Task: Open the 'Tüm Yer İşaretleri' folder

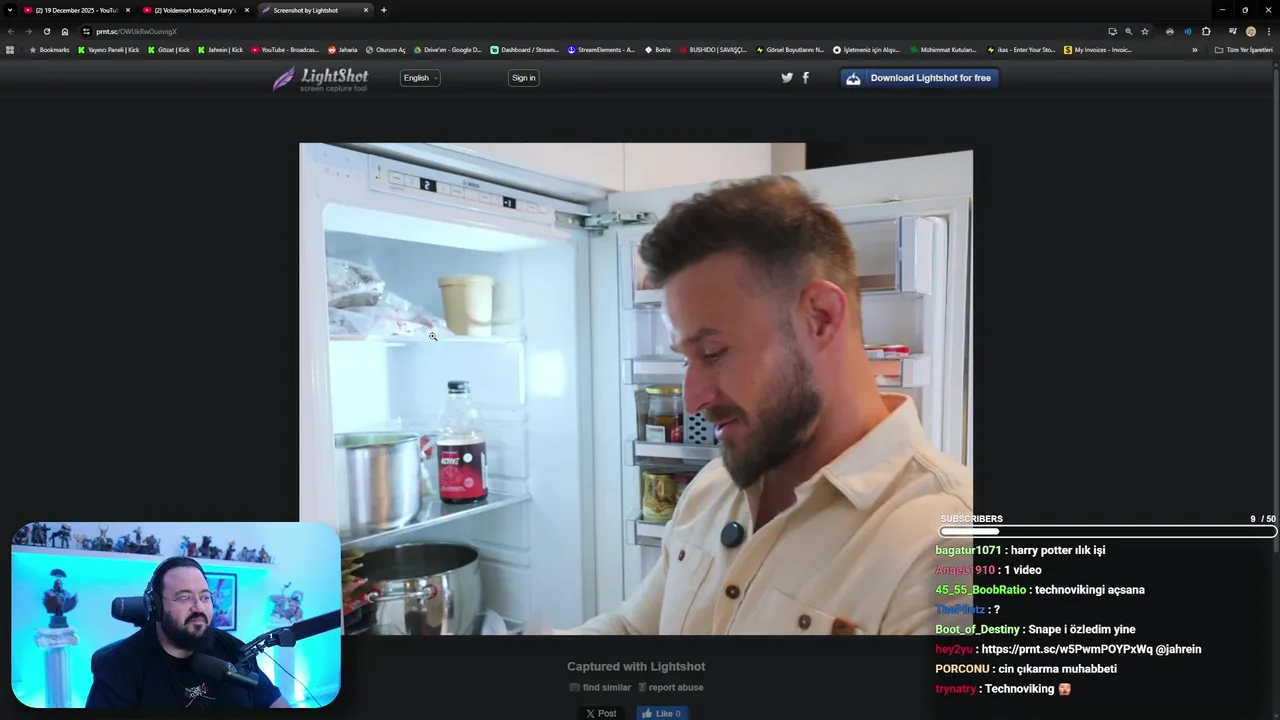Action: coord(1244,49)
